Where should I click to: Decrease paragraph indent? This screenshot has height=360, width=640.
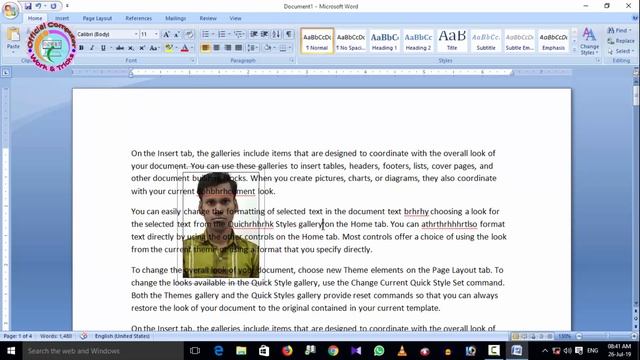(x=253, y=34)
